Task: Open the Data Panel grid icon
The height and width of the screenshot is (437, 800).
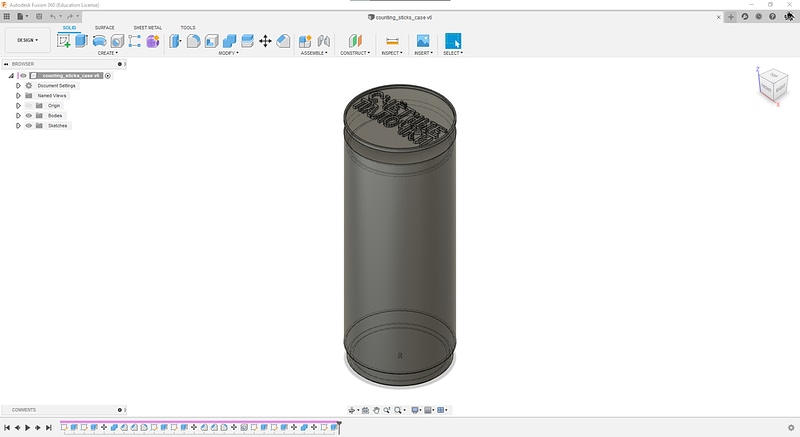Action: 7,16
